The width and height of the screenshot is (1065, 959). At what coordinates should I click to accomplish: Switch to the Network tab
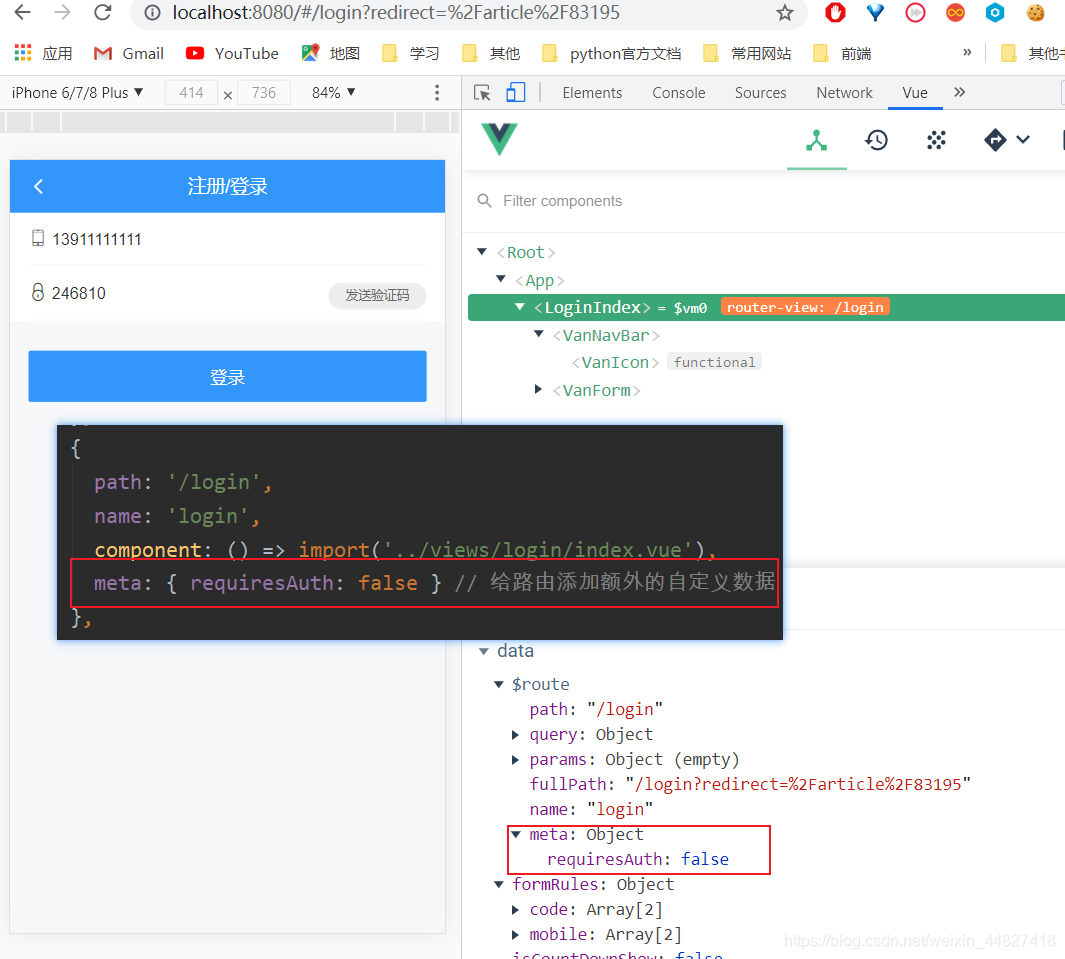[x=844, y=92]
